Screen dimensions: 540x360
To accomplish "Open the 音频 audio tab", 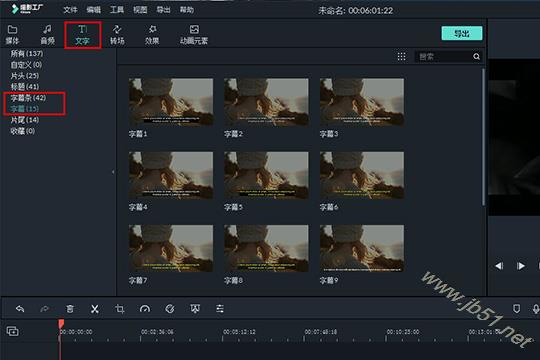I will tap(48, 34).
